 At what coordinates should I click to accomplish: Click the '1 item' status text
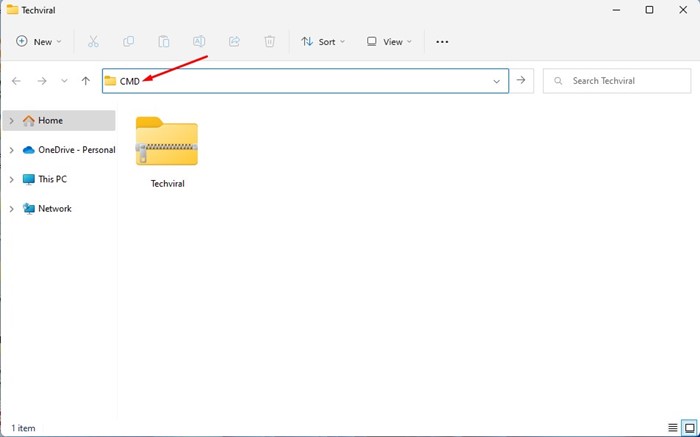(23, 428)
